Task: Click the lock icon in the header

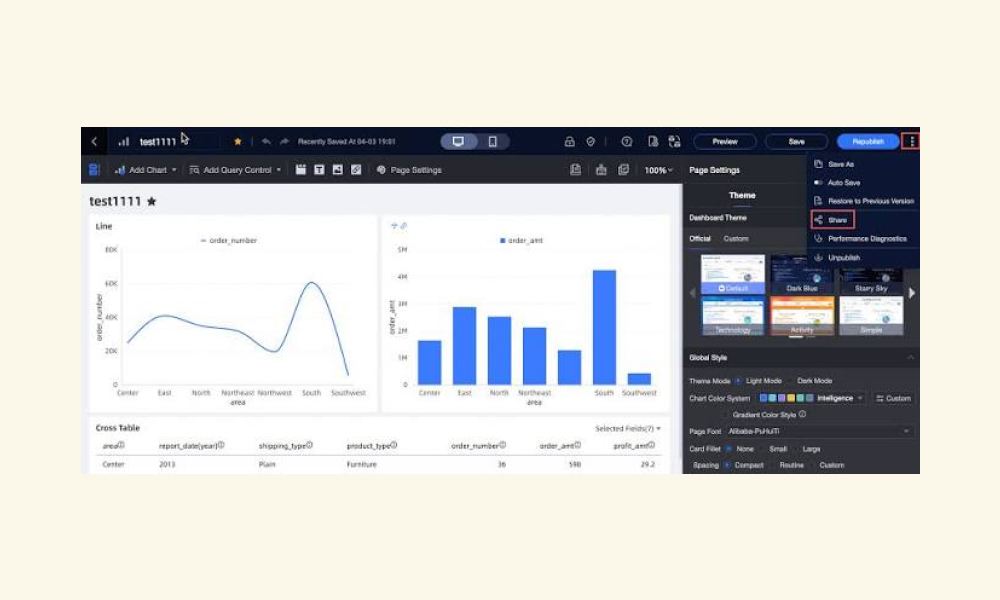Action: (x=570, y=142)
